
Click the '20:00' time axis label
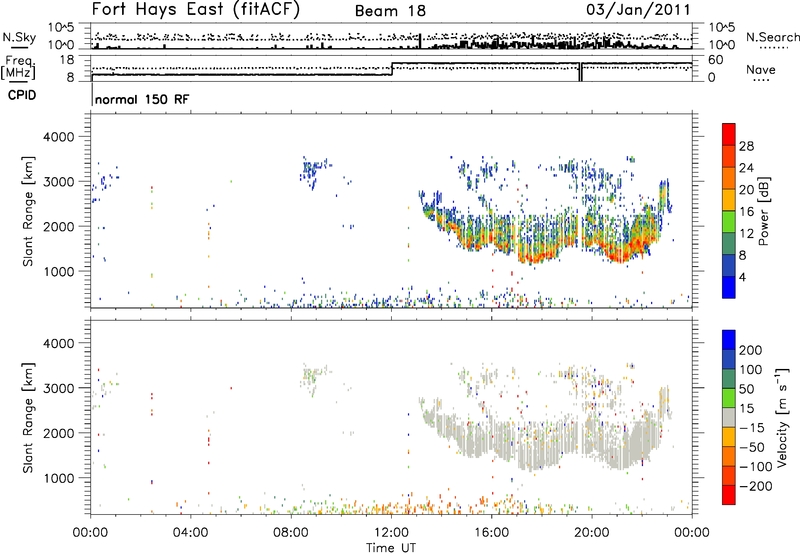pos(592,533)
